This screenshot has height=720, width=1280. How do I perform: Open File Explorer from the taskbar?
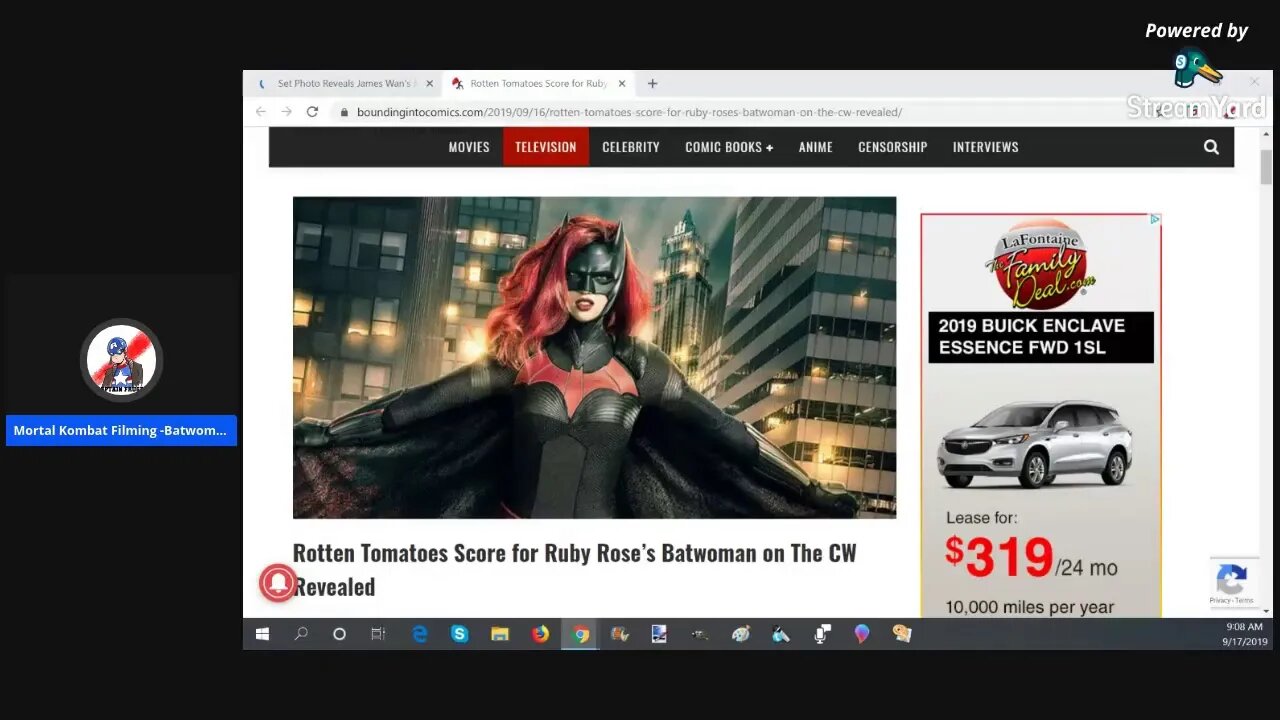[x=500, y=634]
